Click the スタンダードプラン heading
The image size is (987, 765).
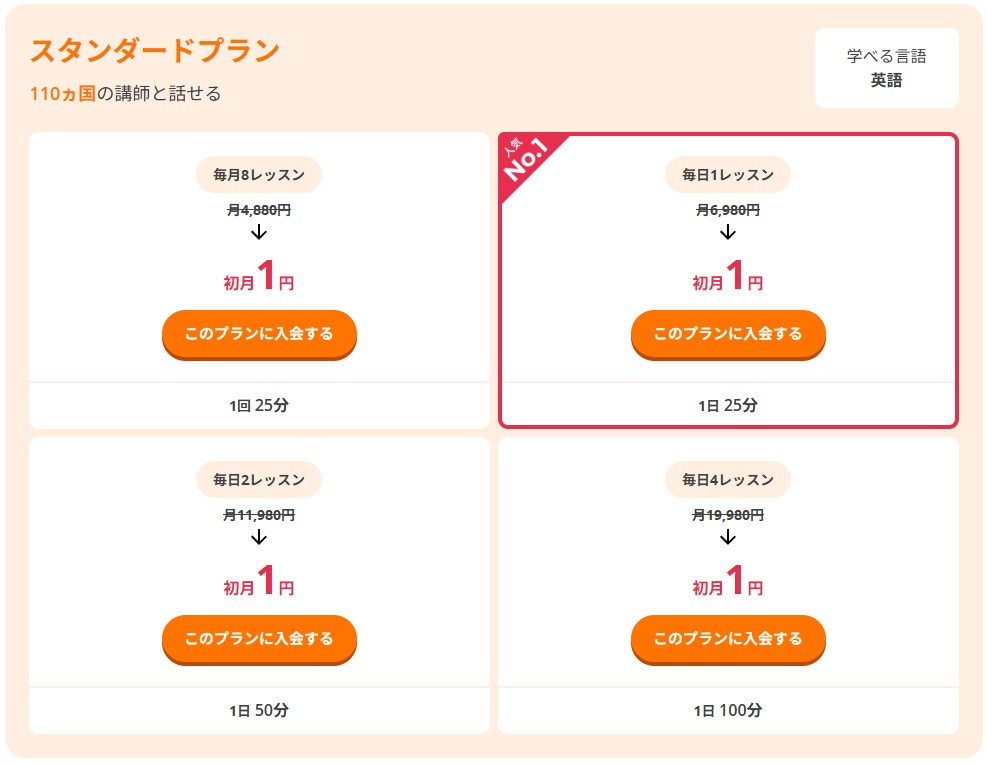[x=155, y=51]
